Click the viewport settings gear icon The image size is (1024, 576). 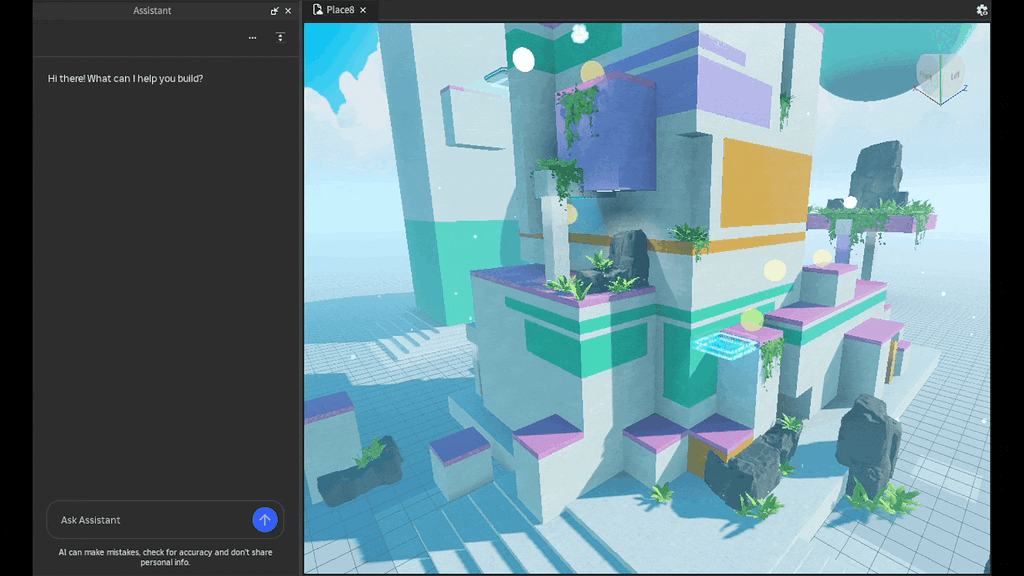point(982,9)
